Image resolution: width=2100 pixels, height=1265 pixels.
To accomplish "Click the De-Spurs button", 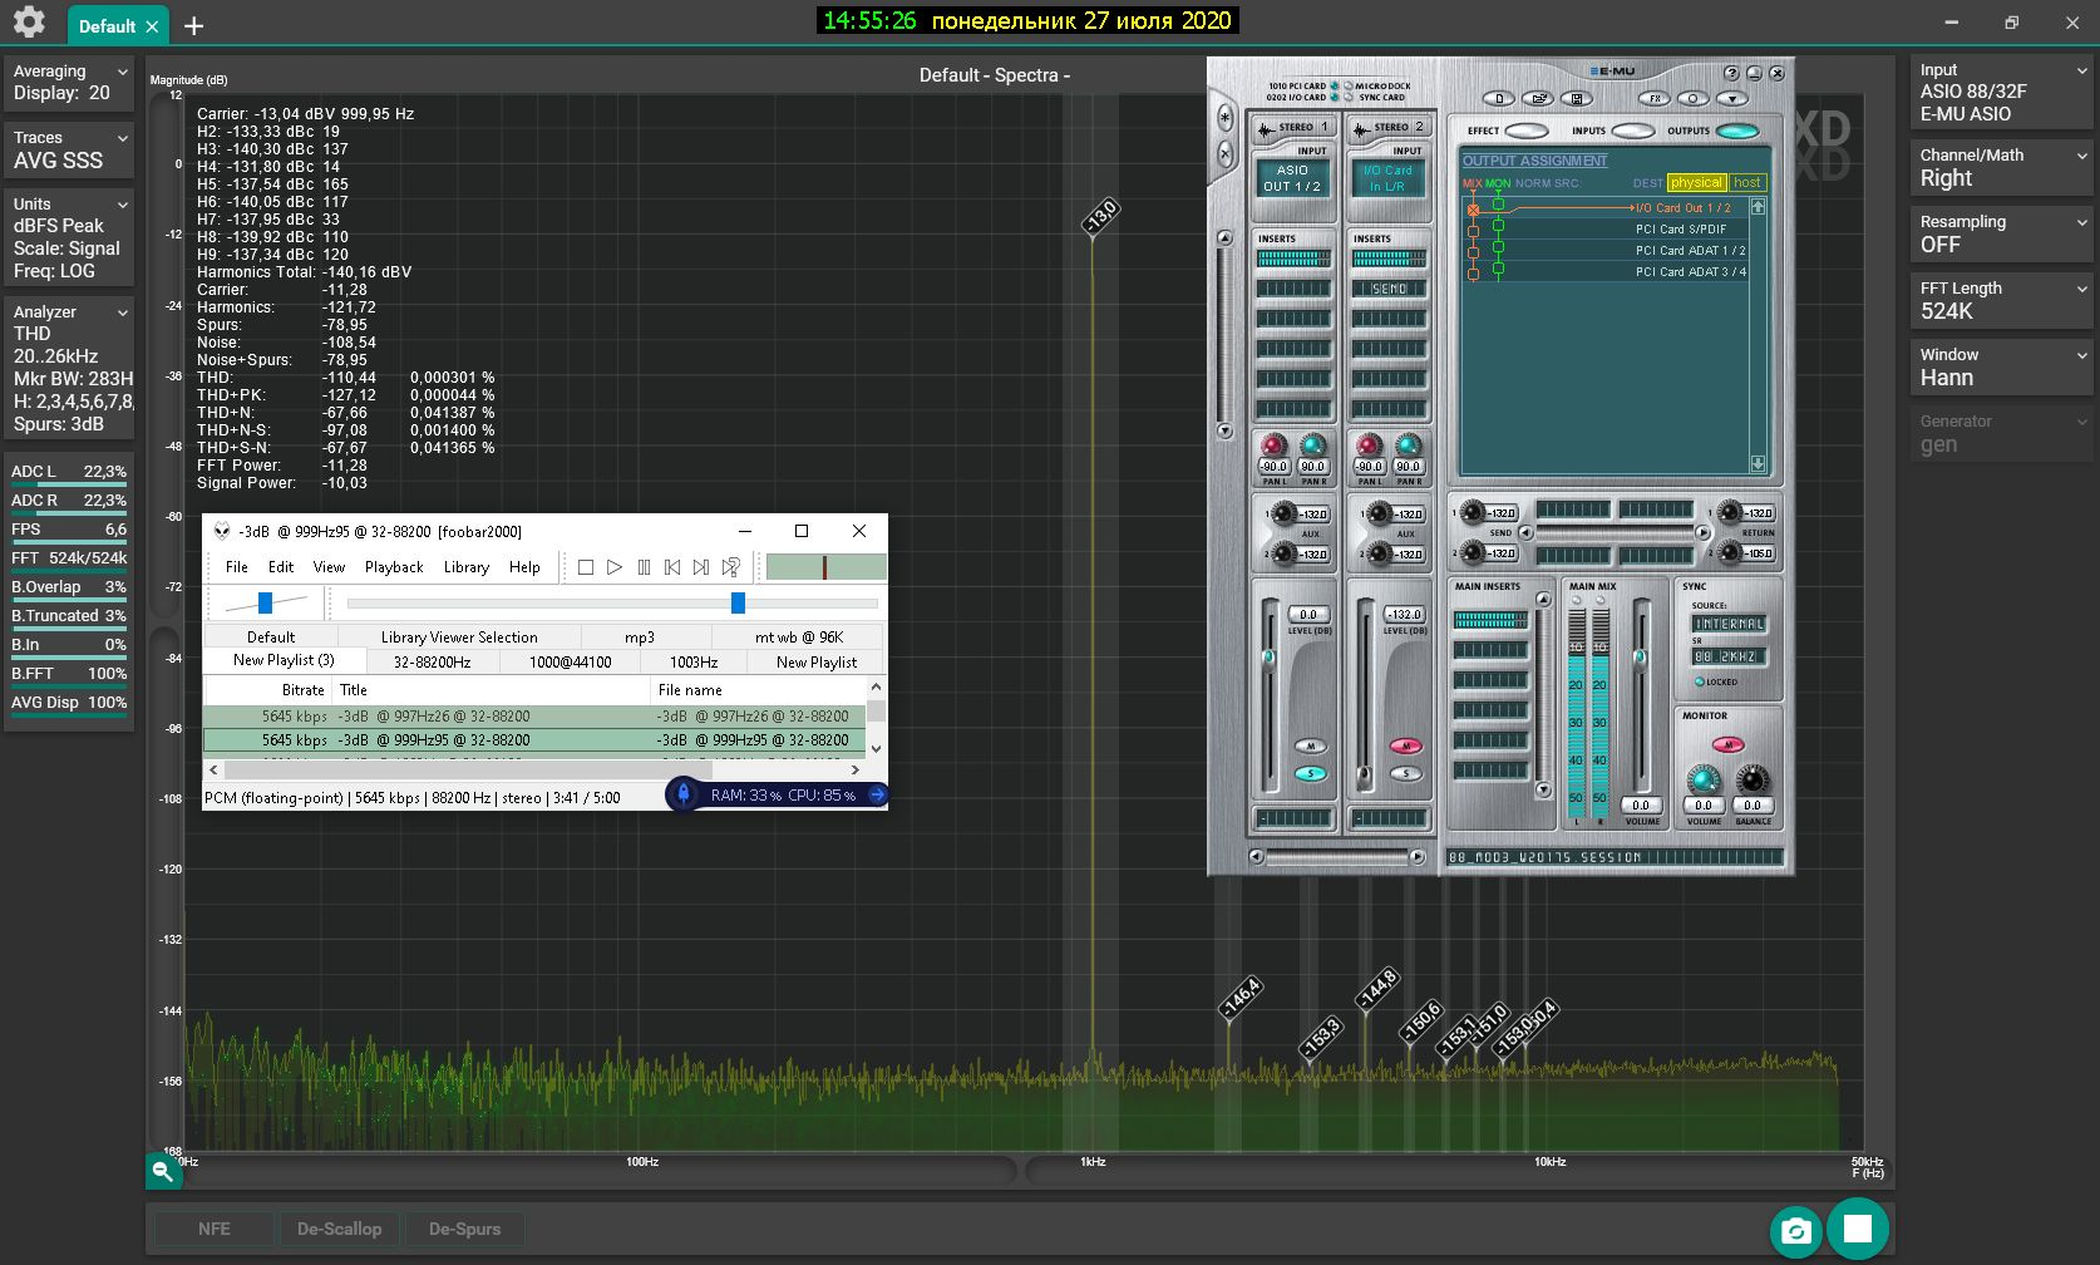I will click(465, 1229).
